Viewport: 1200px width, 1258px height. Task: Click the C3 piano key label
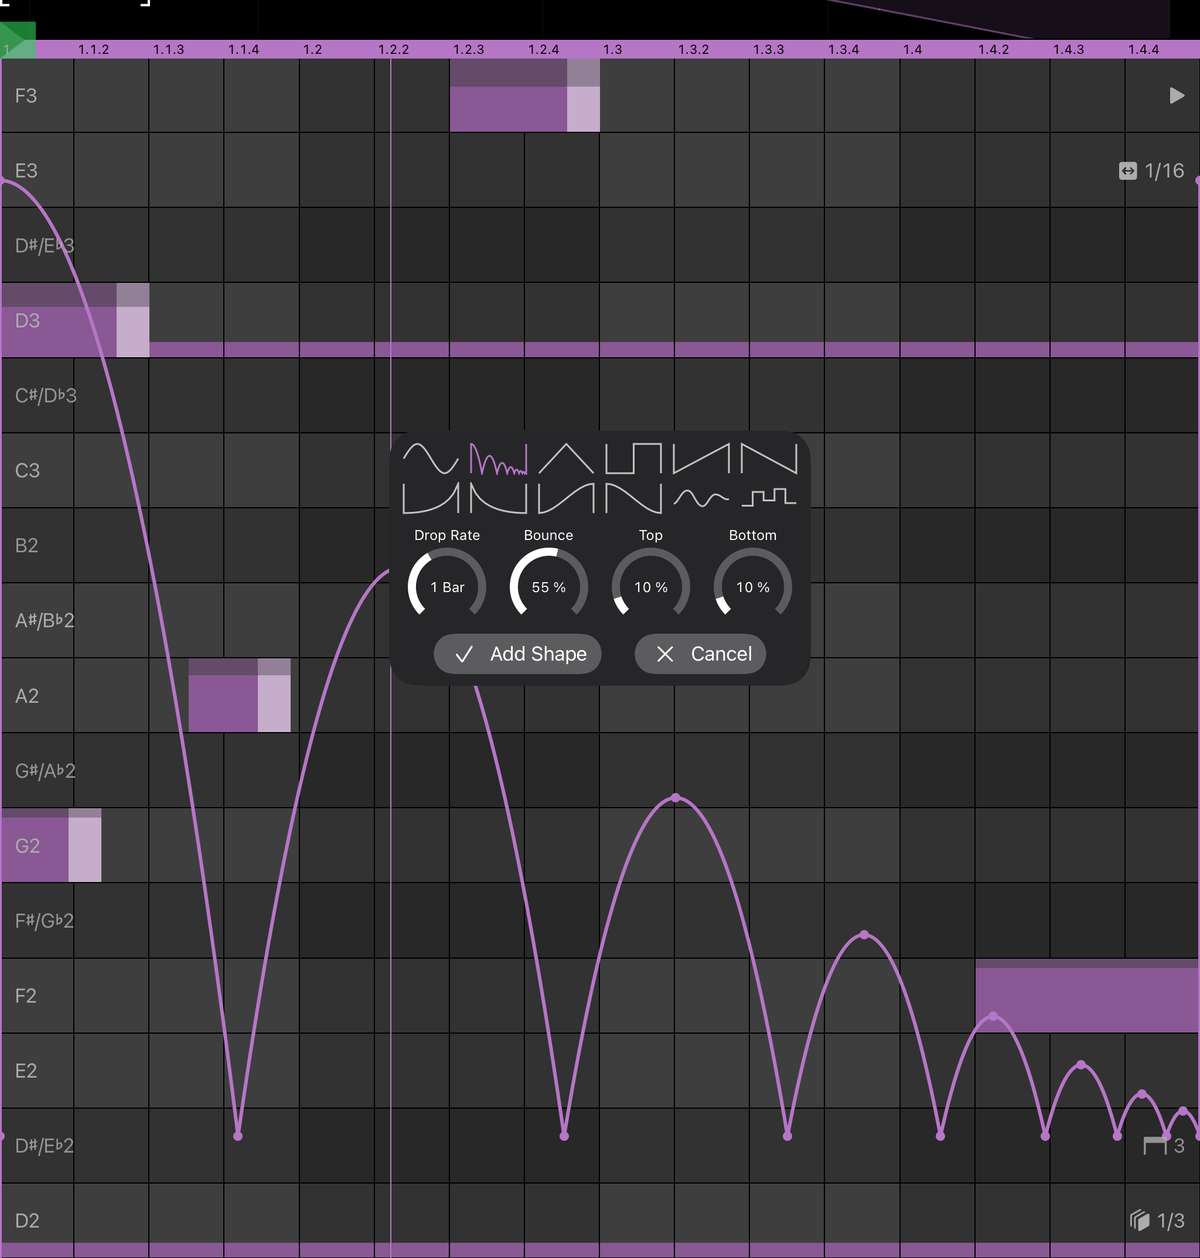[x=27, y=470]
